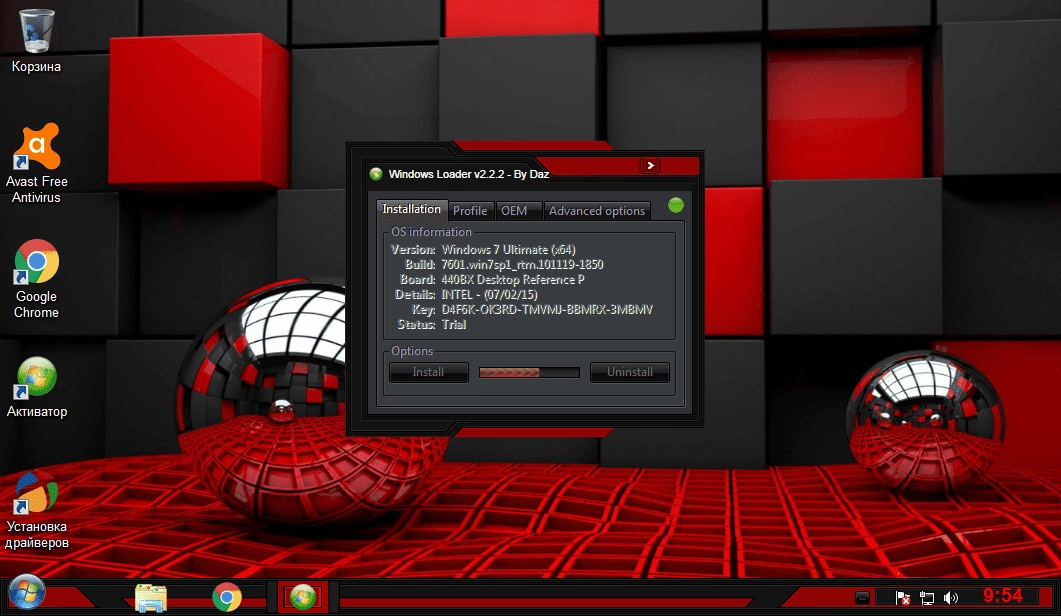
Task: Click the Details value INTEL - (07/02/15)
Action: coord(489,294)
